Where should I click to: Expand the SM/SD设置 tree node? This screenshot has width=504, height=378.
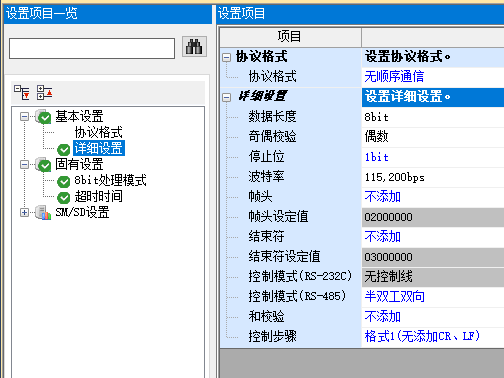[x=24, y=213]
